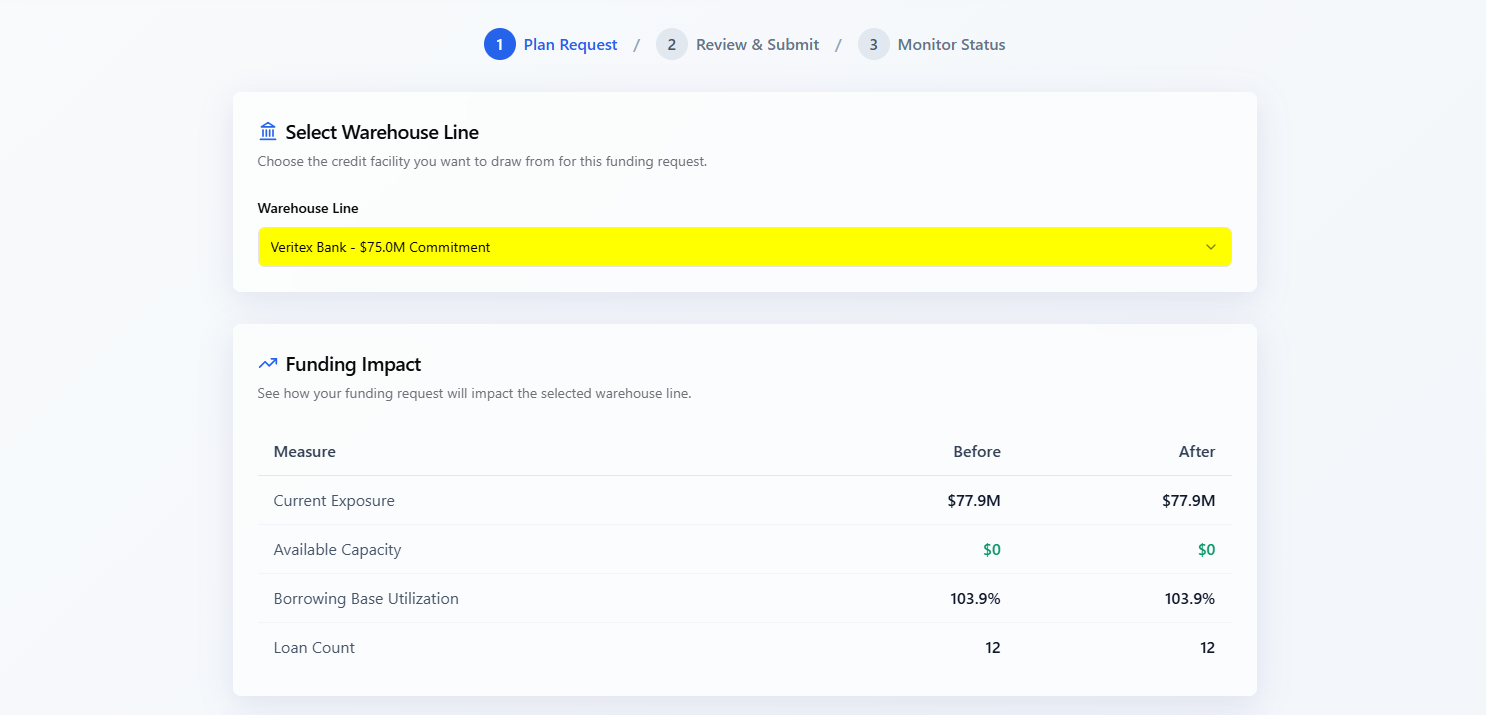Viewport: 1486px width, 715px height.
Task: Select the Current Exposure row label
Action: click(x=334, y=501)
